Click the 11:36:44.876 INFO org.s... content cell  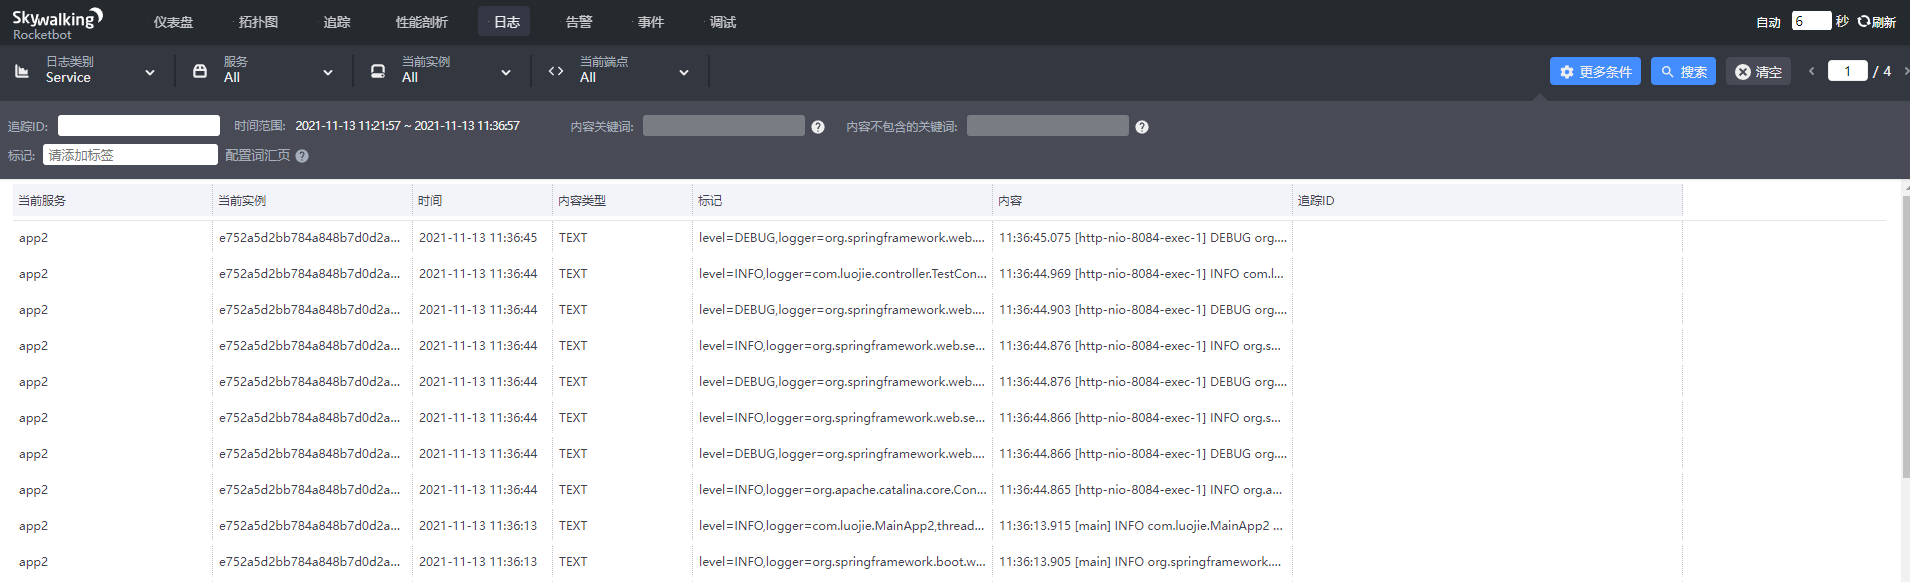click(1142, 346)
